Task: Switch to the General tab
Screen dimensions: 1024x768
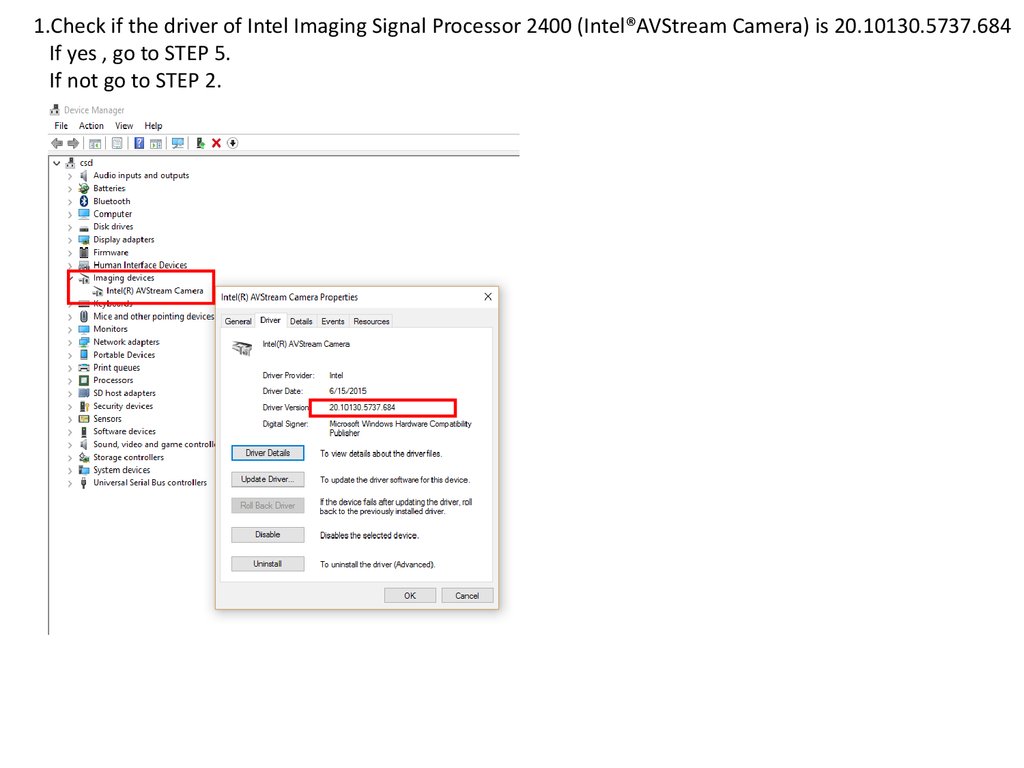Action: pos(238,321)
